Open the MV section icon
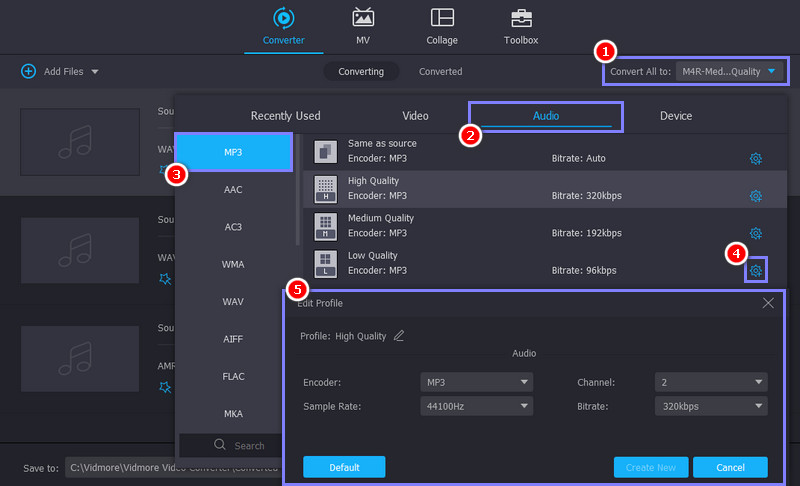 (363, 18)
